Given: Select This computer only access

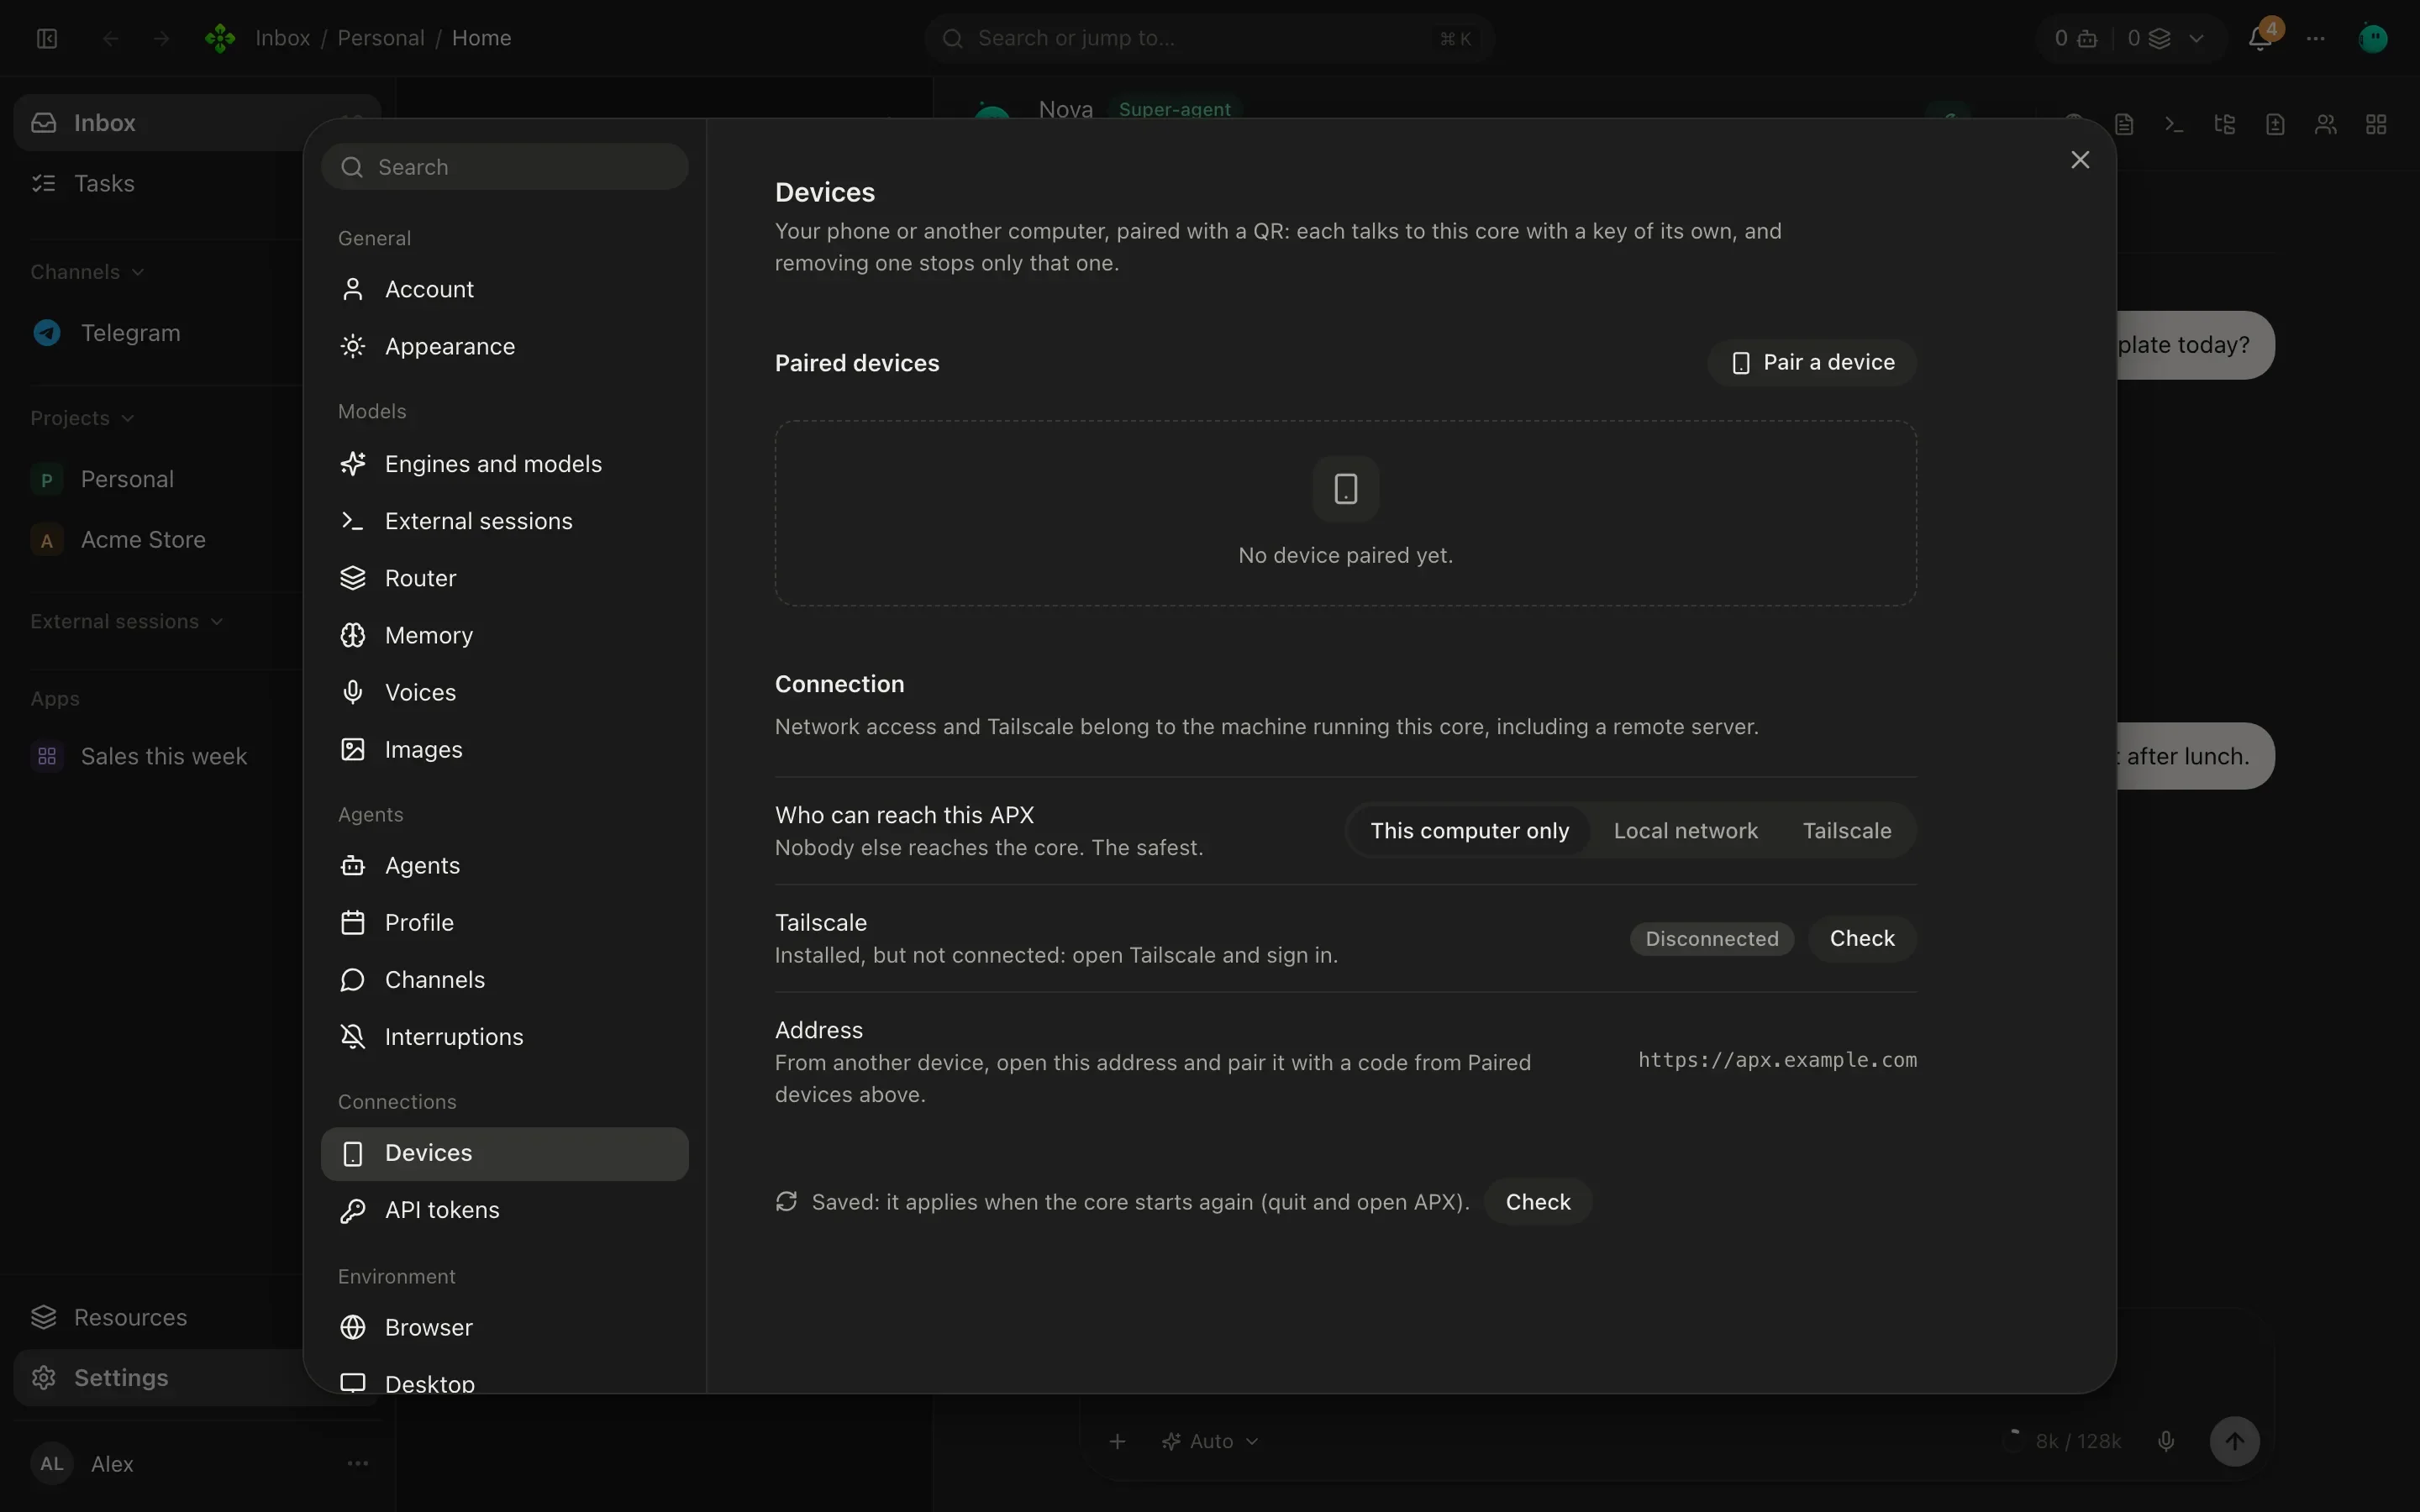Looking at the screenshot, I should coord(1469,831).
